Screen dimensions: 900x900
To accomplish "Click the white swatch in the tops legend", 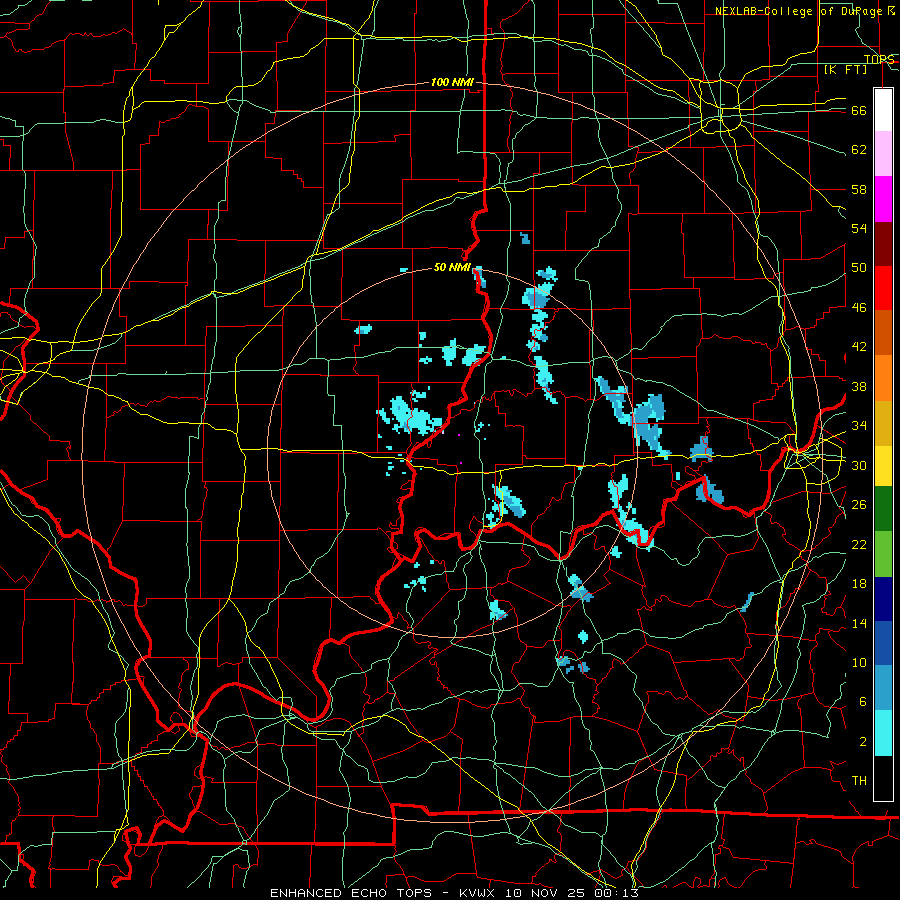I will [883, 110].
